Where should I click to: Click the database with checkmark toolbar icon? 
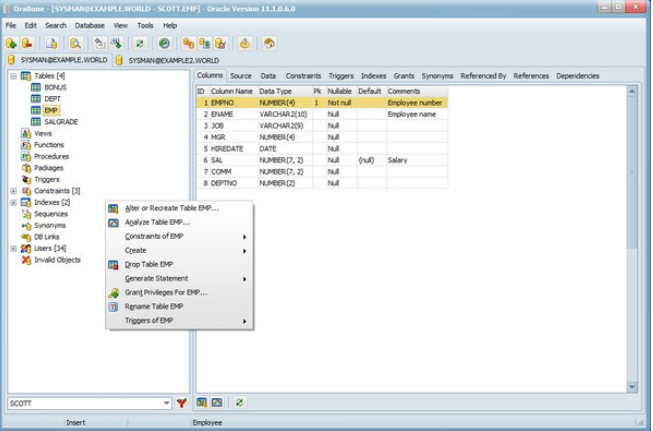(x=220, y=43)
